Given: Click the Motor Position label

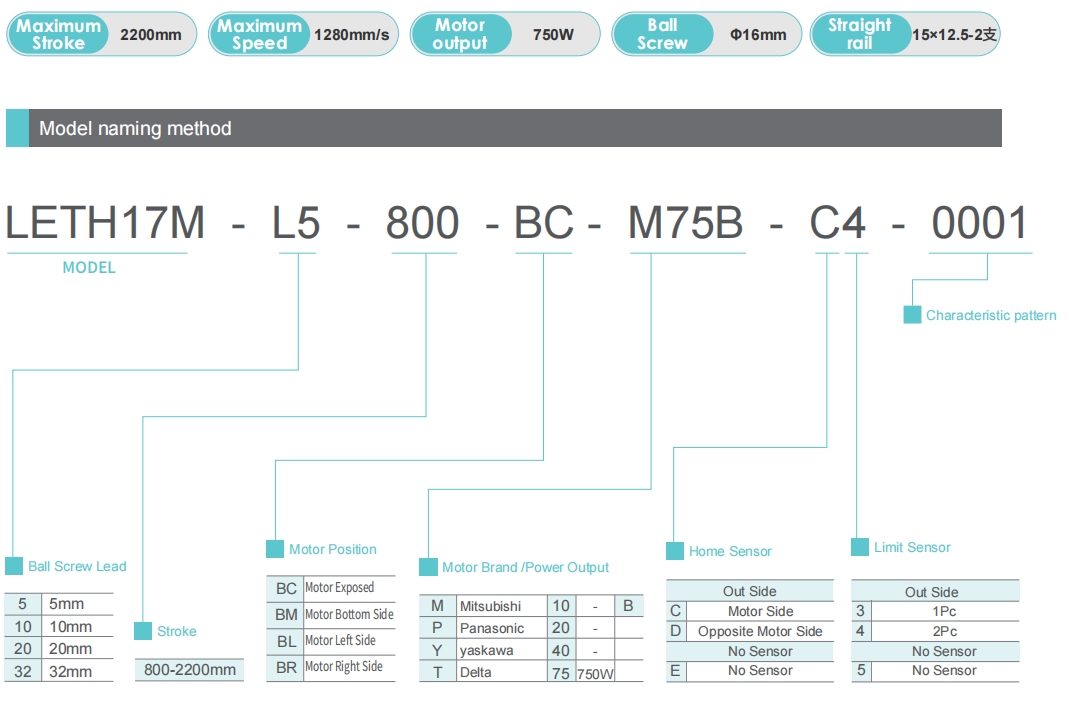Looking at the screenshot, I should [x=333, y=549].
